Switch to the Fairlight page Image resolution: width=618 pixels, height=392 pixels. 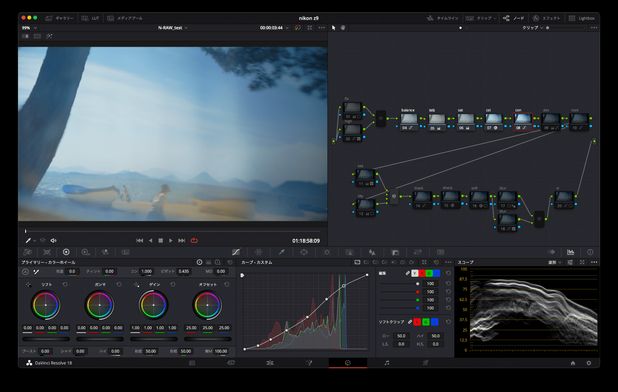click(387, 363)
